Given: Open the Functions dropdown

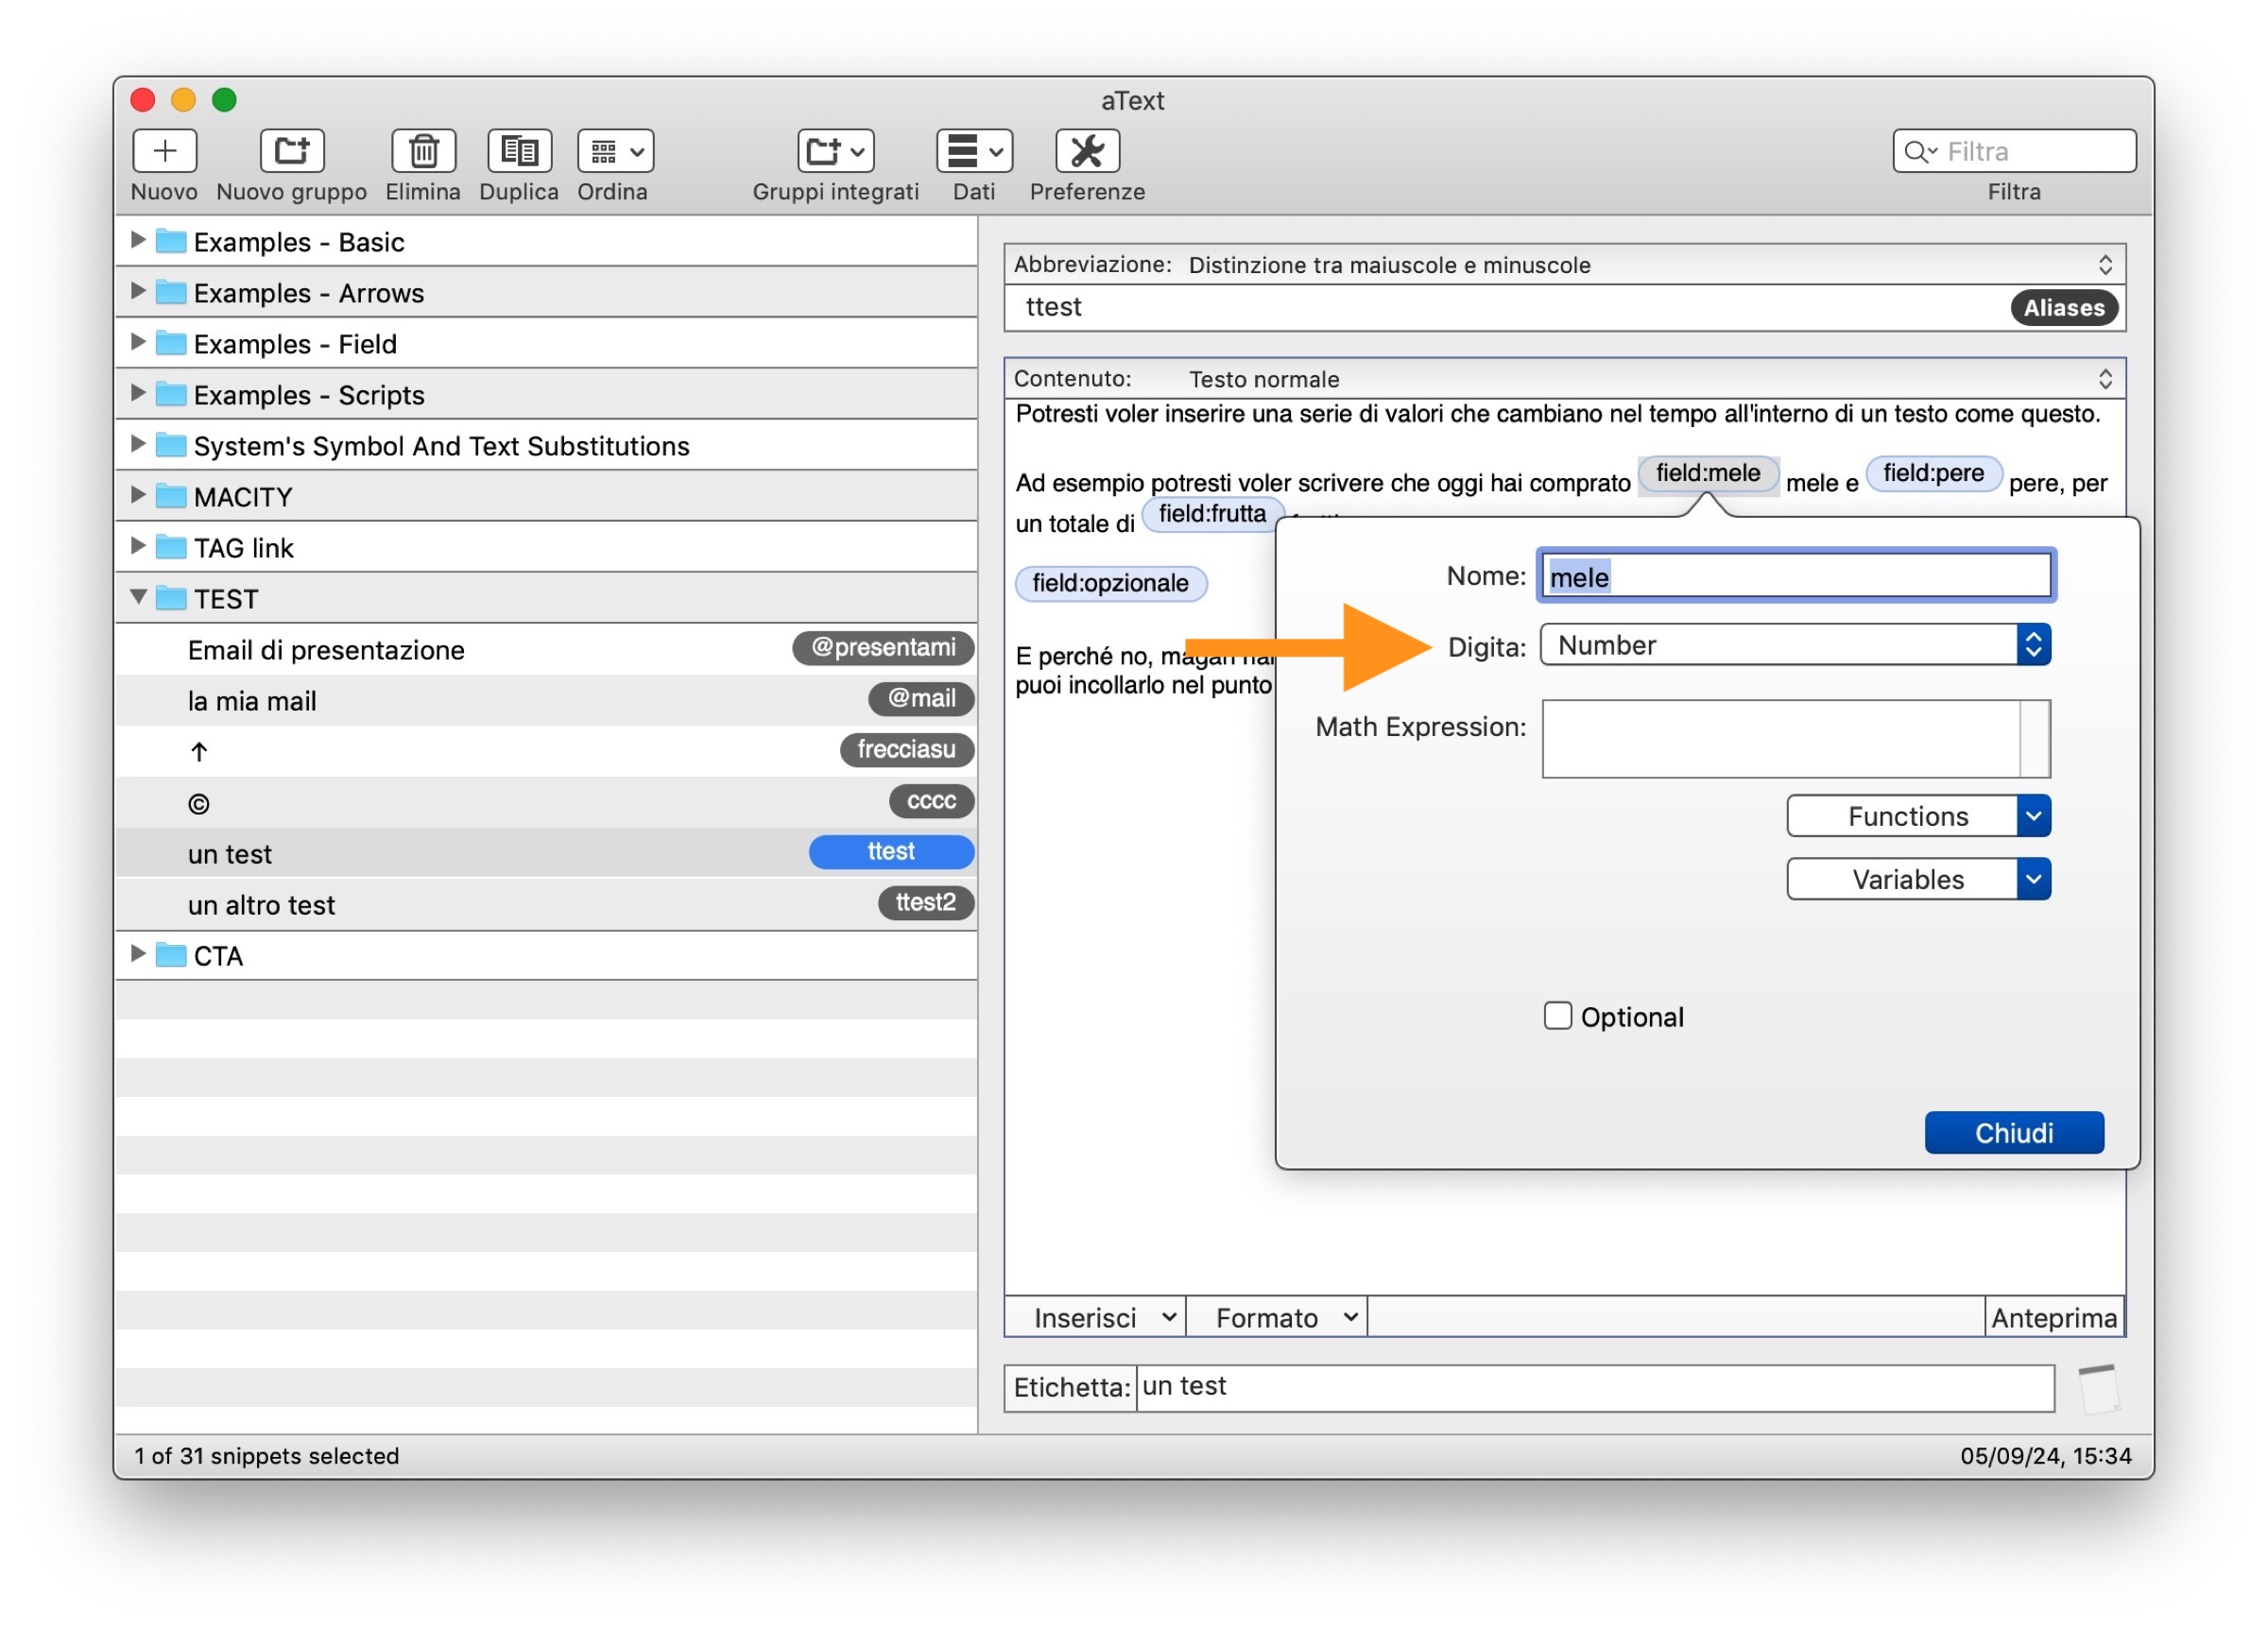Looking at the screenshot, I should pyautogui.click(x=1917, y=816).
